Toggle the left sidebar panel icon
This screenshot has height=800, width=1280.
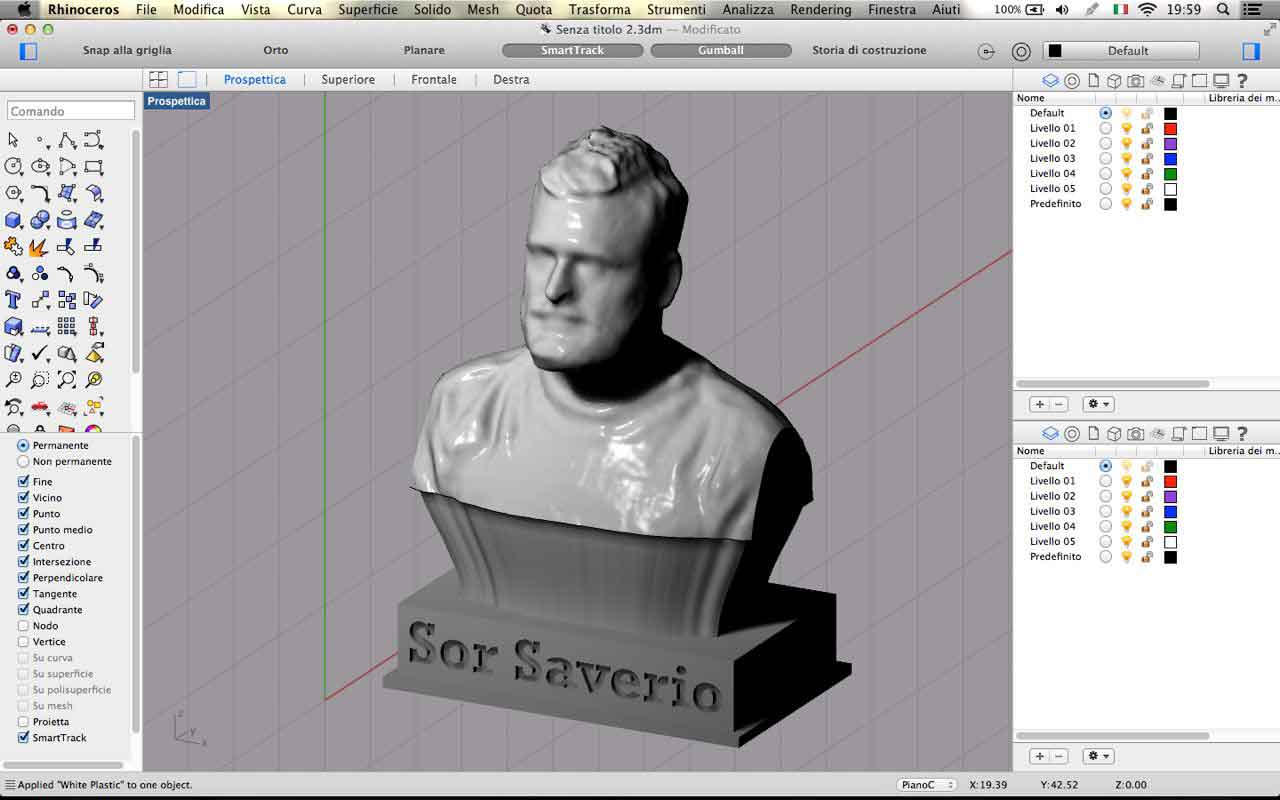(x=28, y=51)
